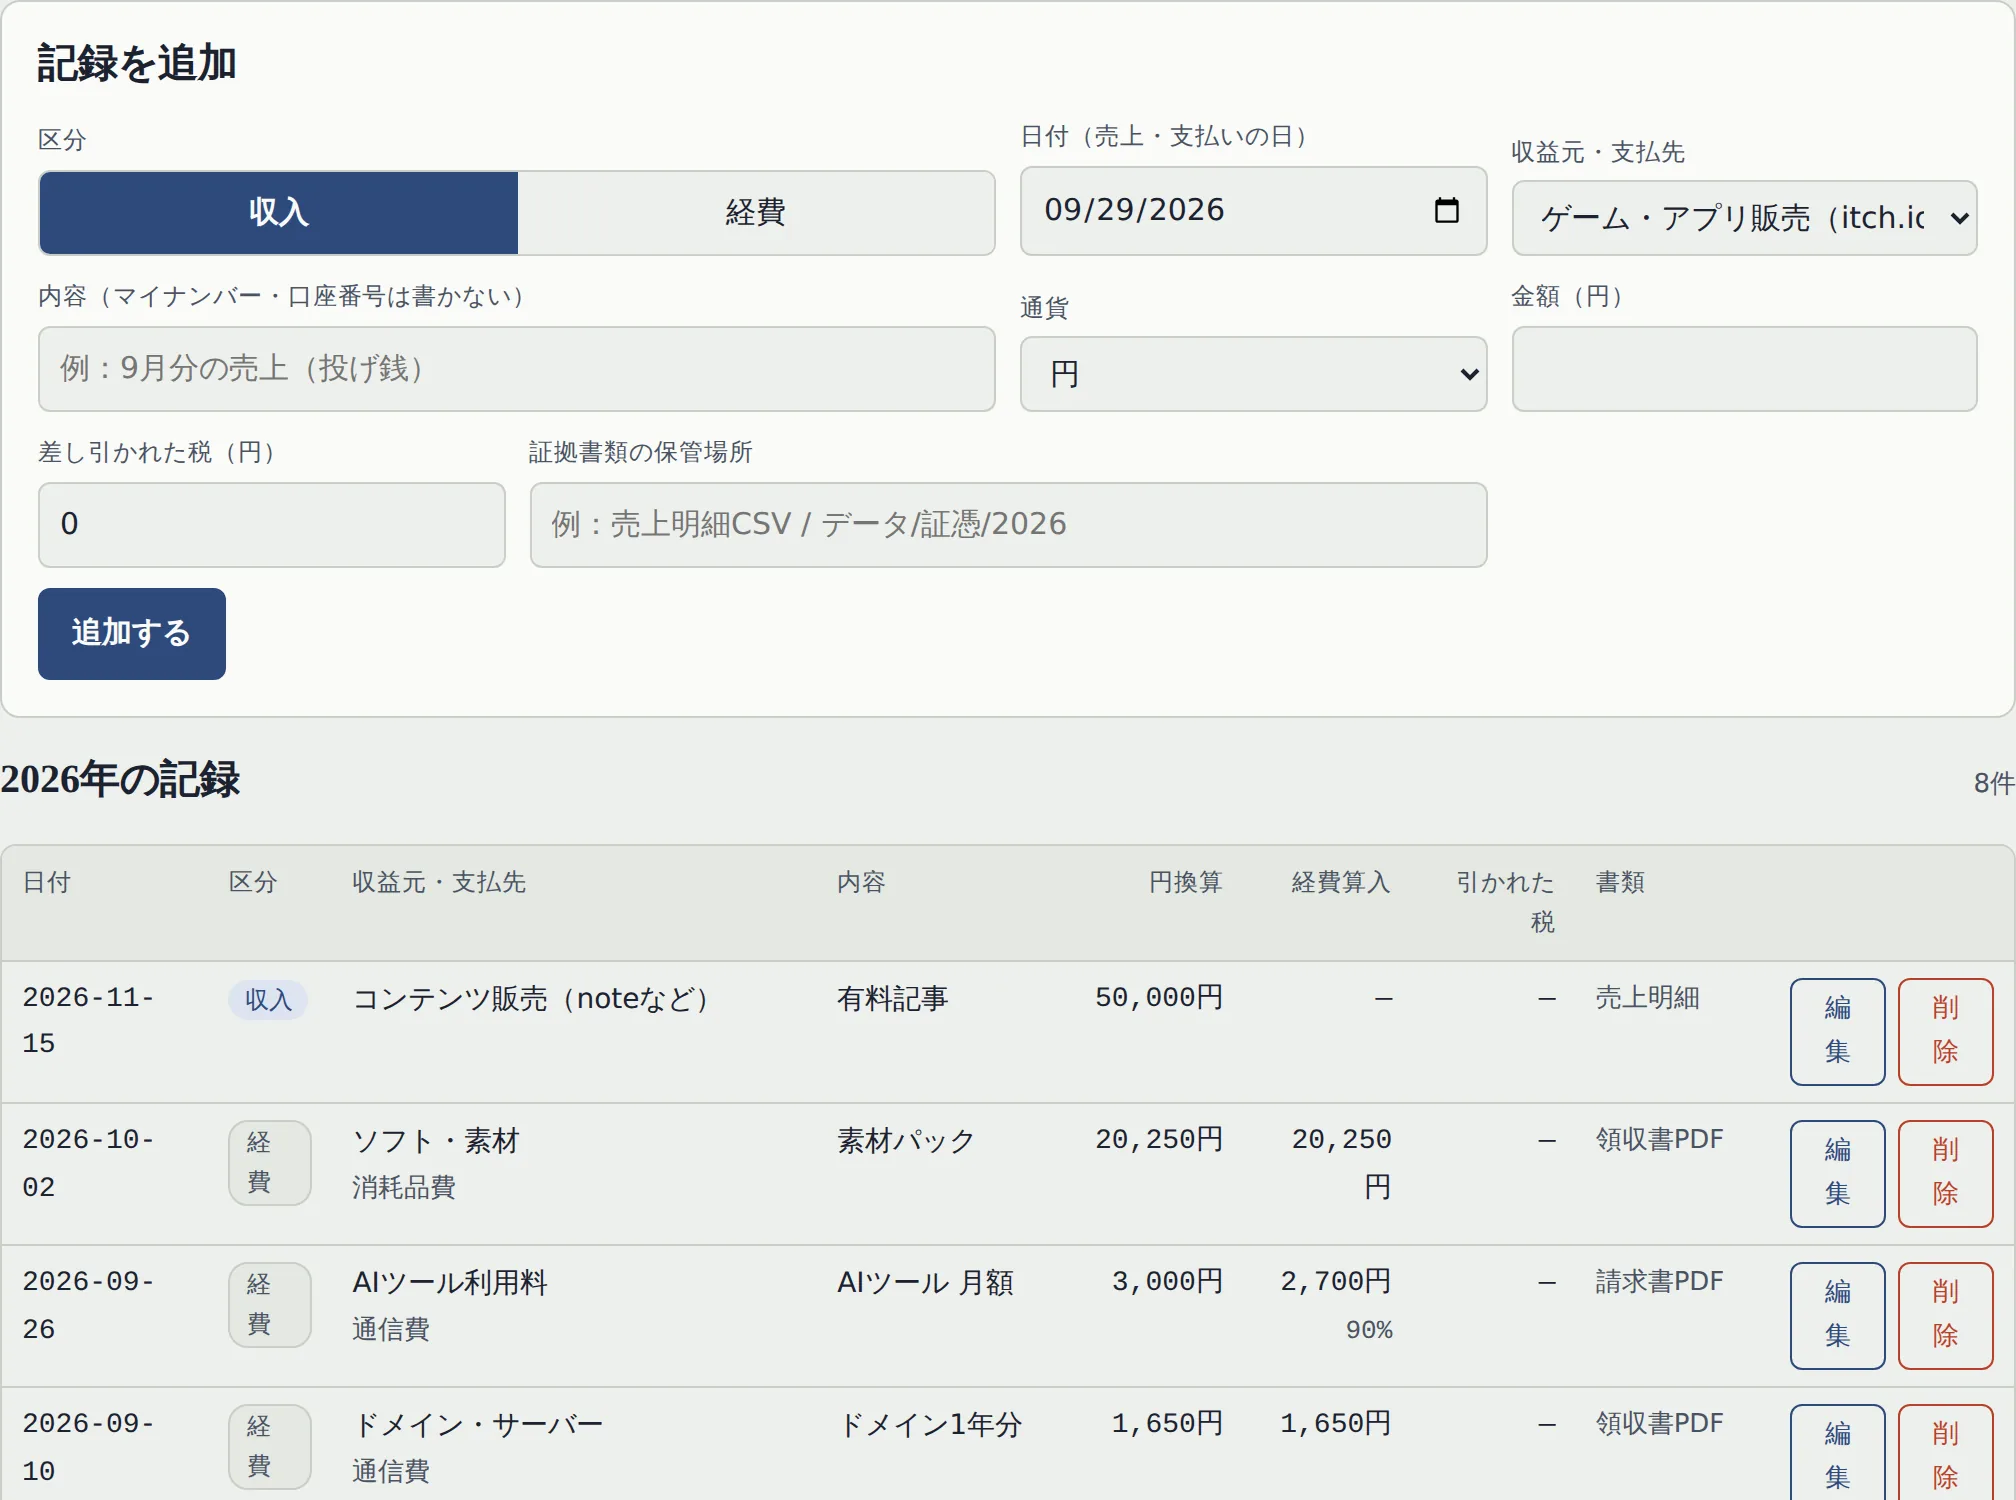This screenshot has width=2016, height=1500.
Task: Click the 請求書PDF document cell
Action: pos(1659,1281)
